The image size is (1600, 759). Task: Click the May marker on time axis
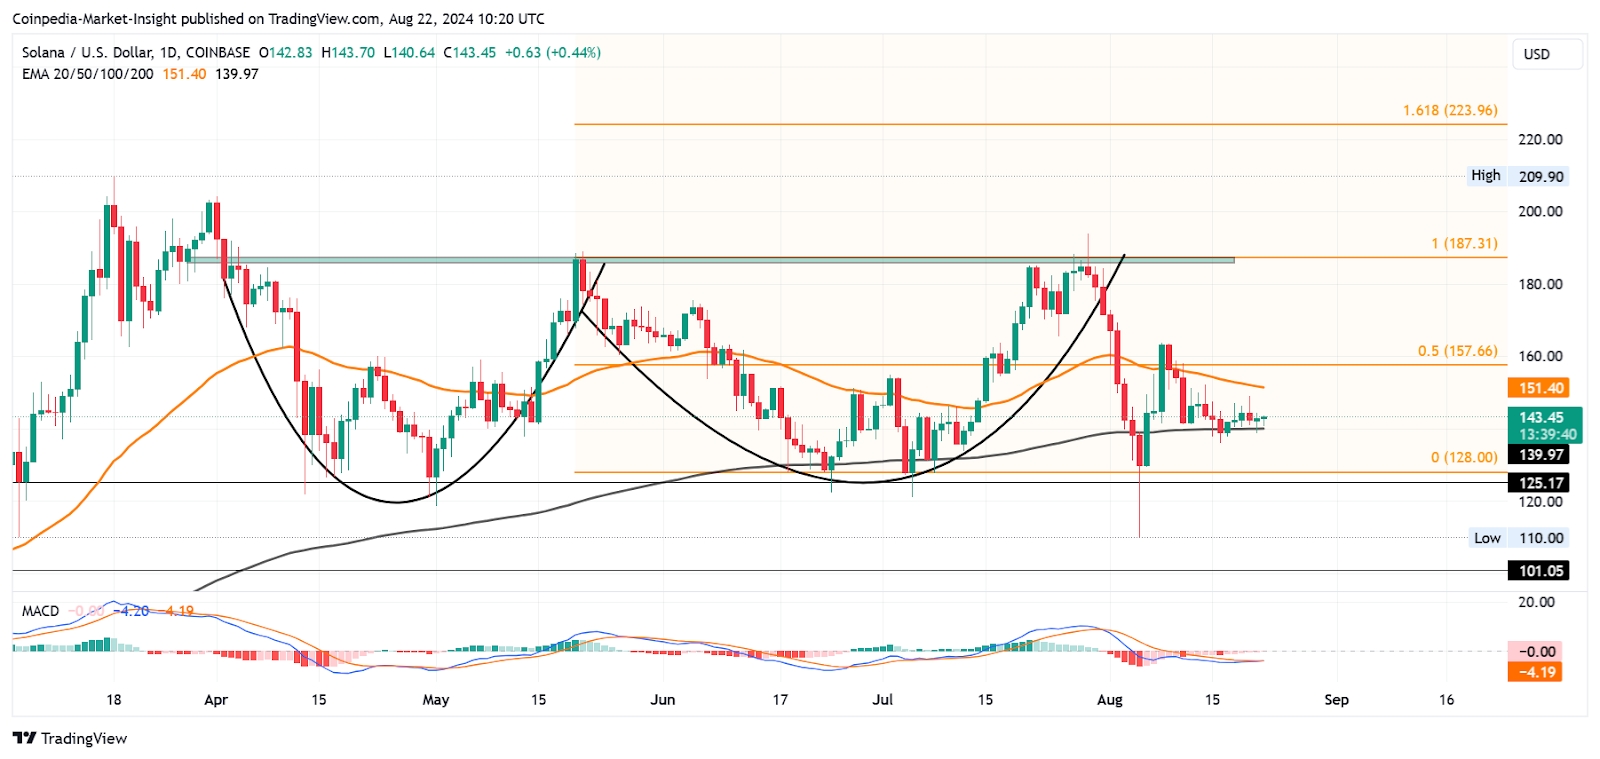click(x=436, y=699)
